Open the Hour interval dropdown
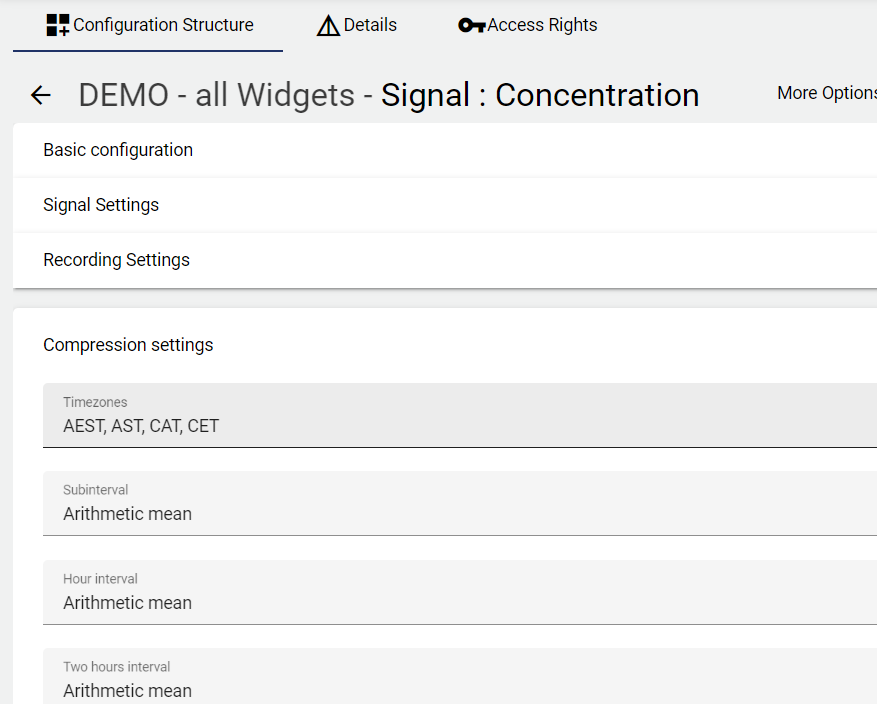This screenshot has height=704, width=877. tap(460, 592)
